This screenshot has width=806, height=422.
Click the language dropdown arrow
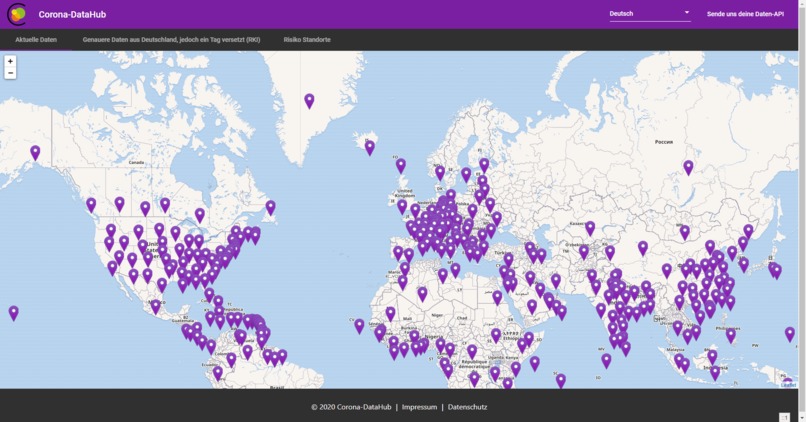click(687, 12)
